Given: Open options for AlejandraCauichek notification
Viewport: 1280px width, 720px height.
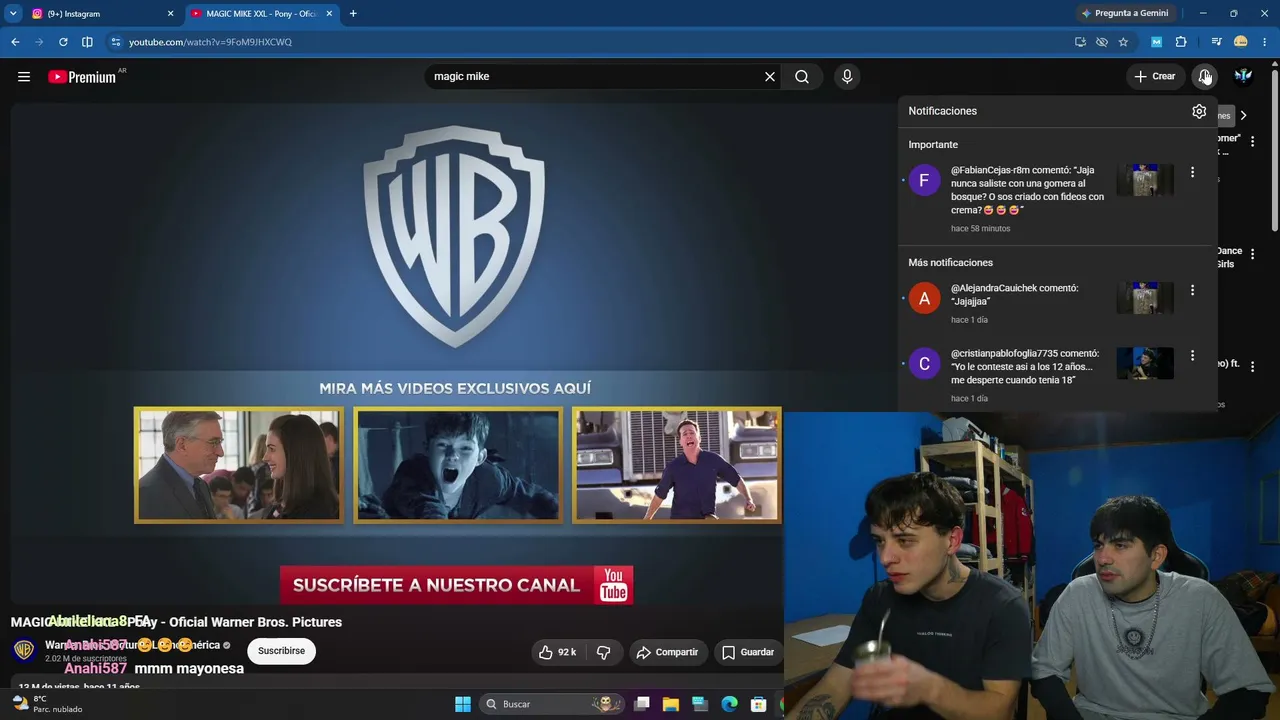Looking at the screenshot, I should tap(1192, 290).
